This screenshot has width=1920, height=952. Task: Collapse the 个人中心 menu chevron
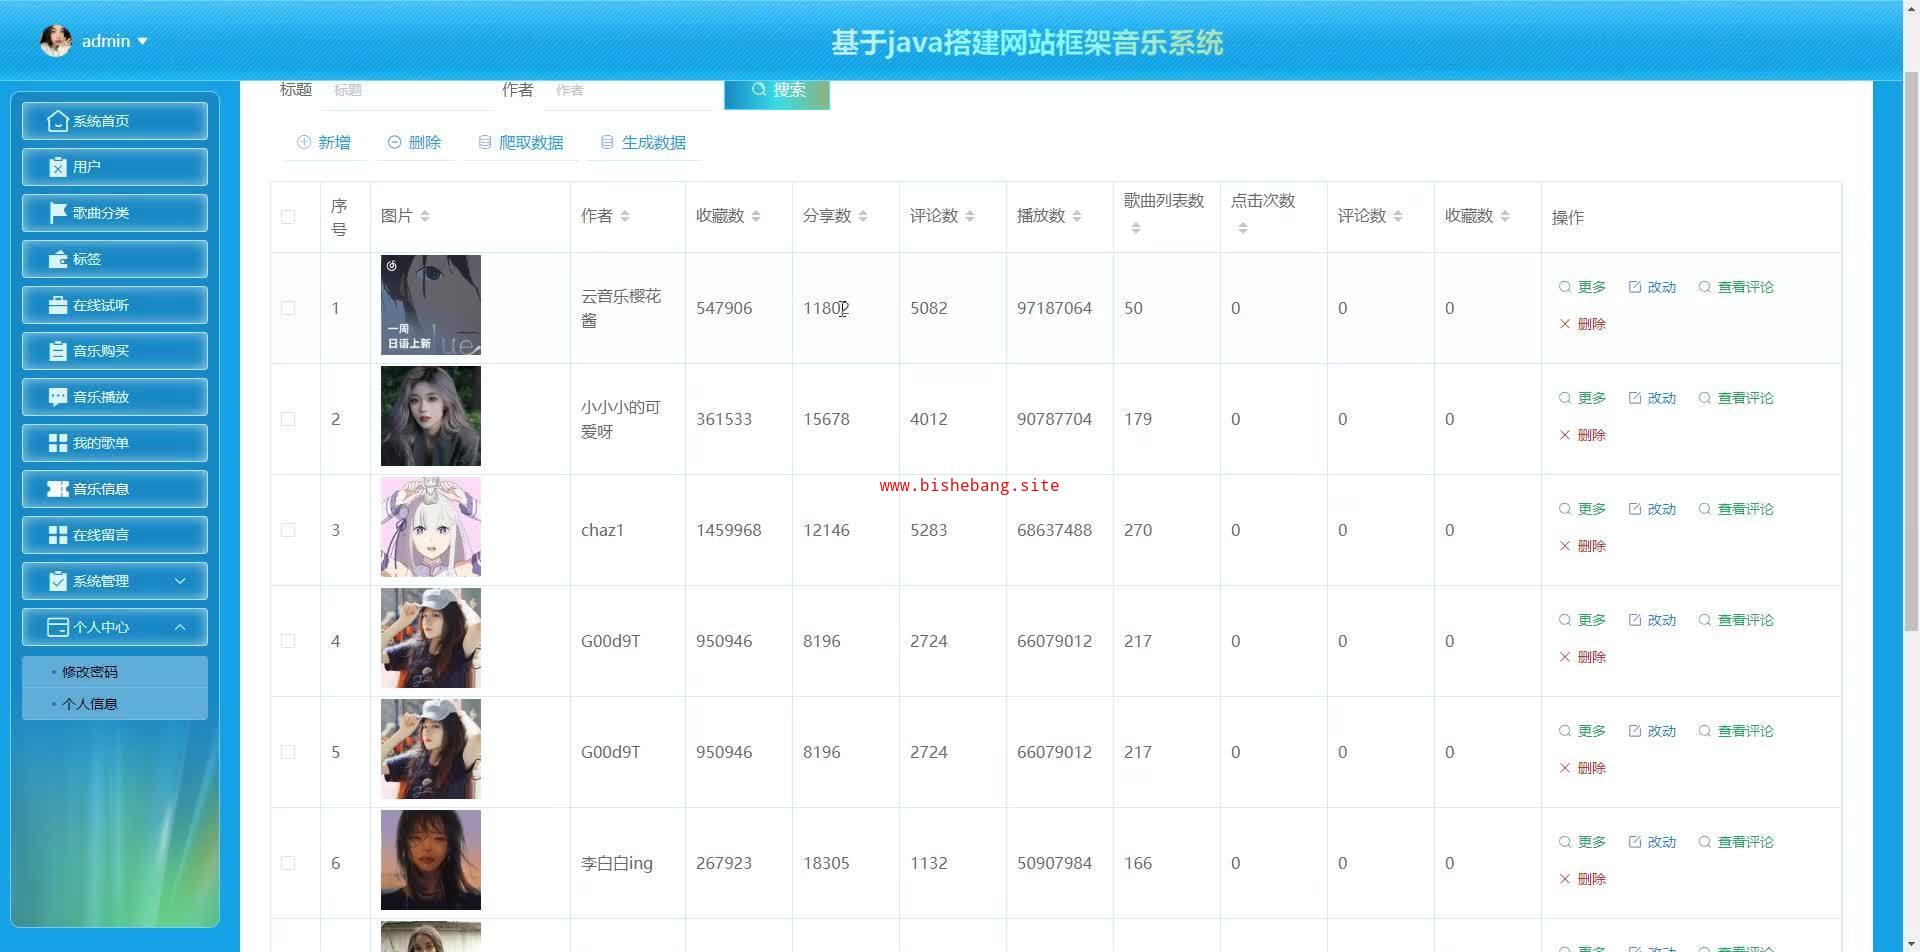(x=180, y=627)
